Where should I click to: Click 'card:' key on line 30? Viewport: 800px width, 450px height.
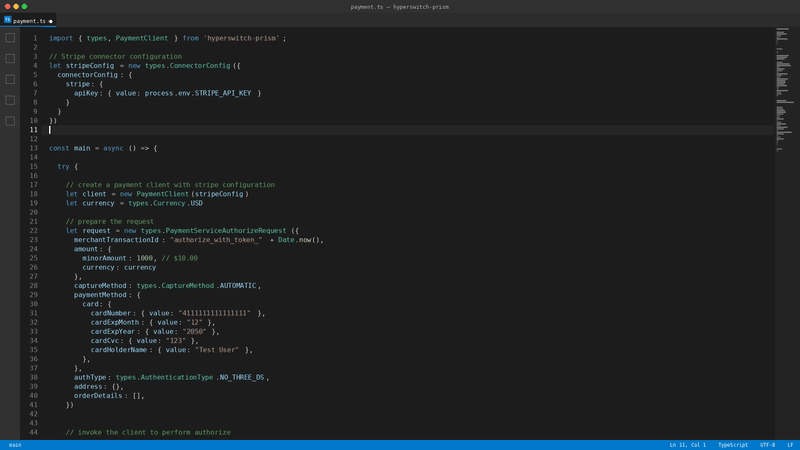click(x=91, y=305)
